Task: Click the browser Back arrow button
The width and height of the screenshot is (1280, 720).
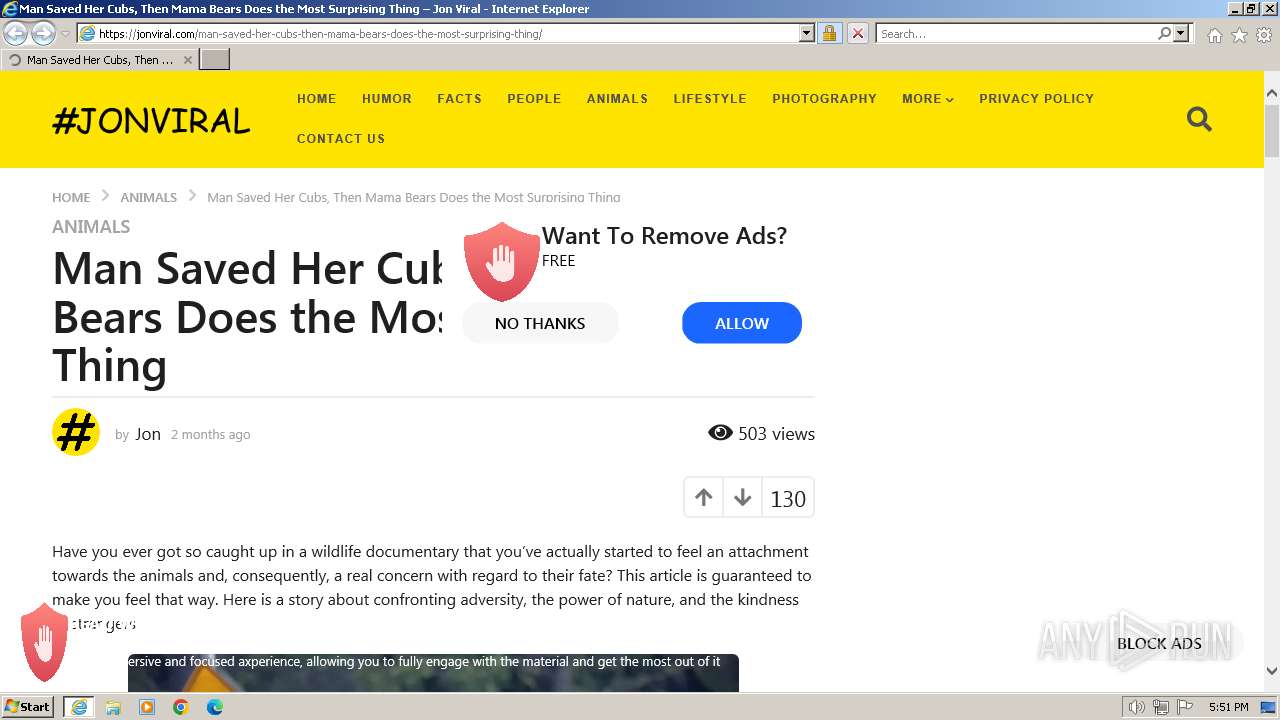Action: [16, 34]
